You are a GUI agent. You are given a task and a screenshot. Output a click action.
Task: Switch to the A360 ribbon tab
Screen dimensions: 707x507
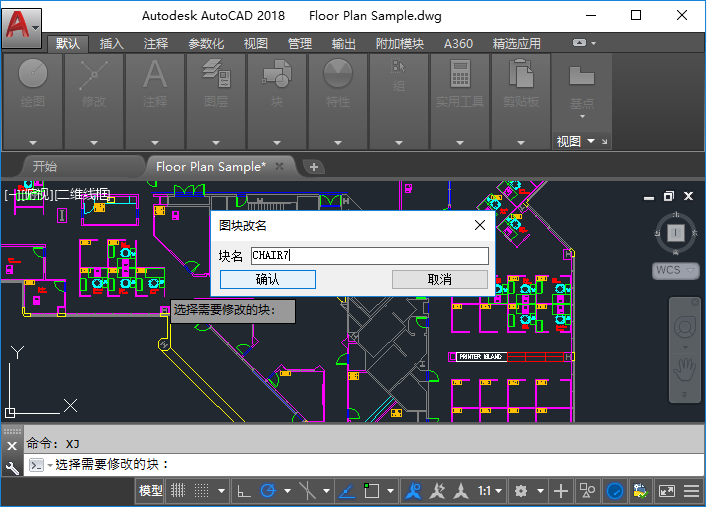[x=458, y=44]
